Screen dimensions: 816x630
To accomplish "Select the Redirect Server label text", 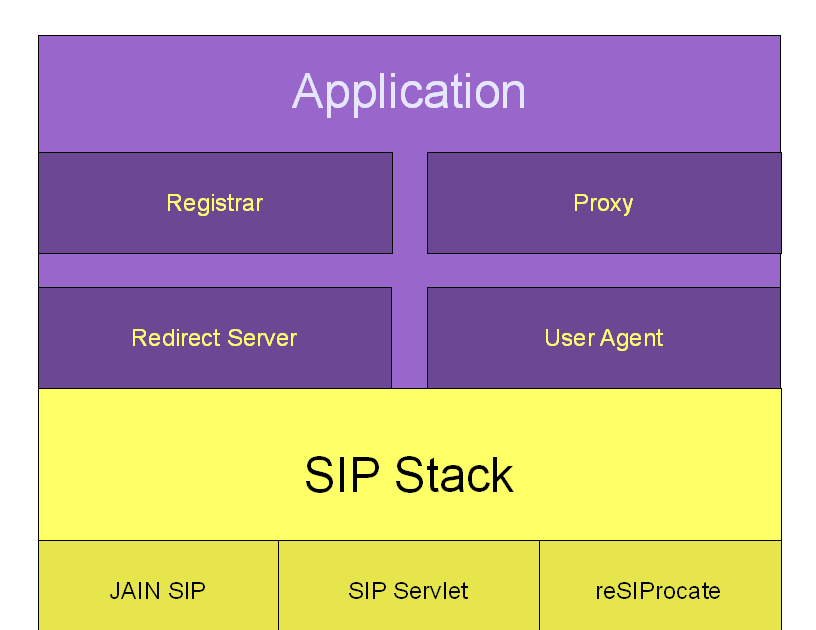I will [x=214, y=338].
